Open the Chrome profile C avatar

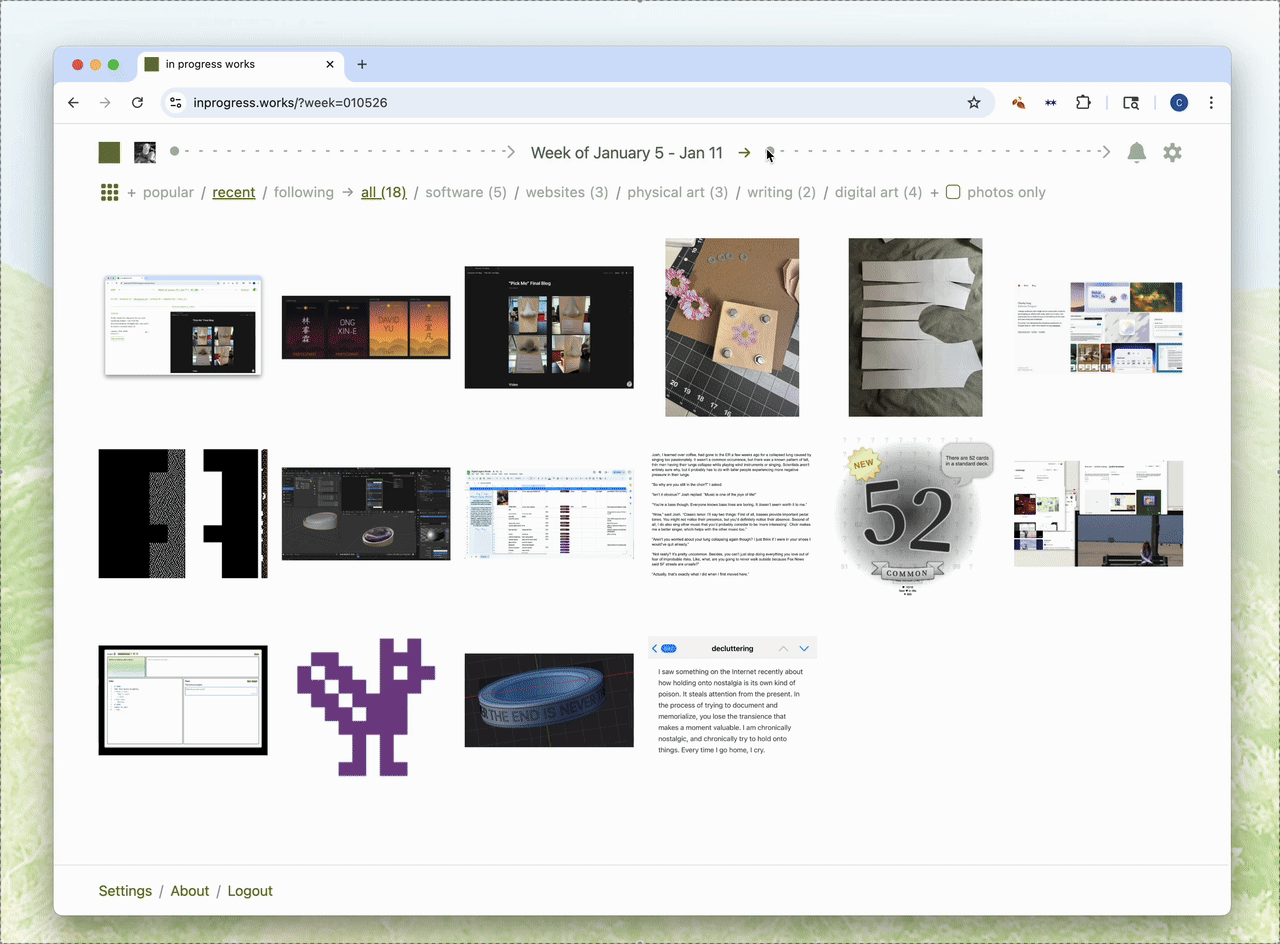(1179, 103)
